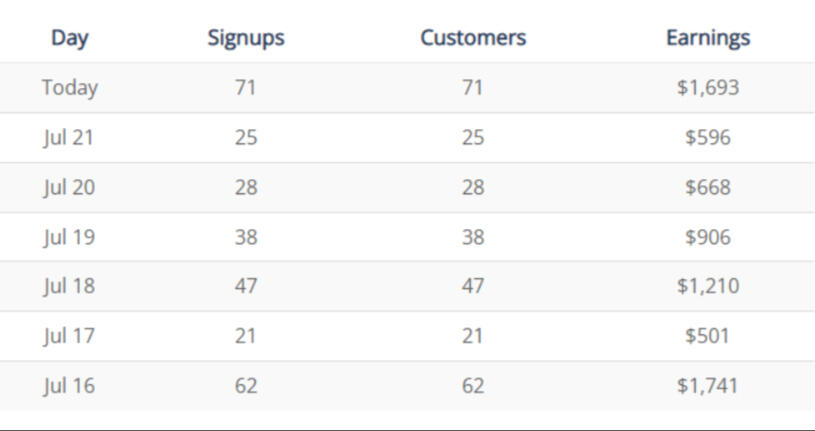Click Jul 16 customers count of 62
The height and width of the screenshot is (431, 815).
click(x=473, y=385)
